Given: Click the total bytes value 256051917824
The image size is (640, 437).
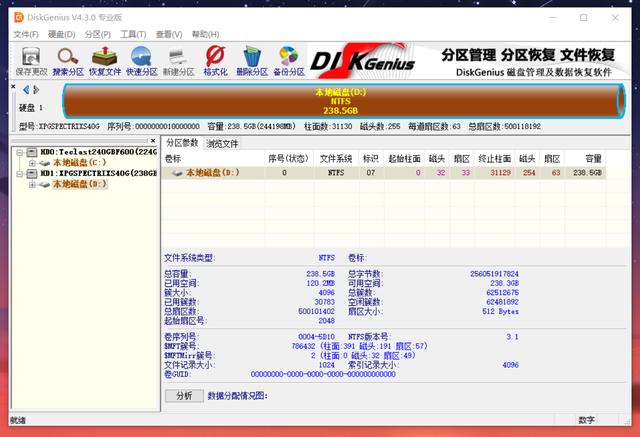Looking at the screenshot, I should pos(494,274).
